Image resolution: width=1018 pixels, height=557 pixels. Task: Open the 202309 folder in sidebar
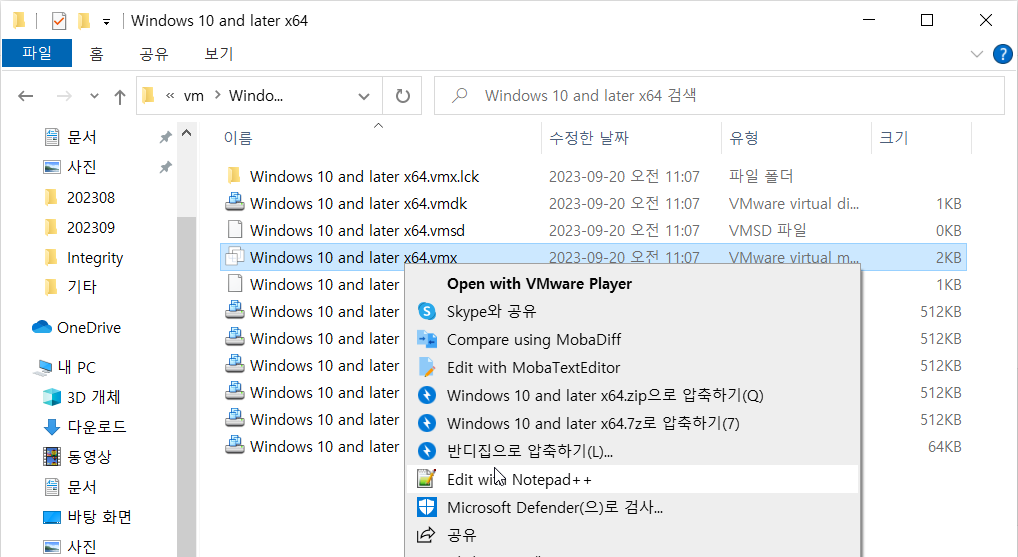pos(90,228)
